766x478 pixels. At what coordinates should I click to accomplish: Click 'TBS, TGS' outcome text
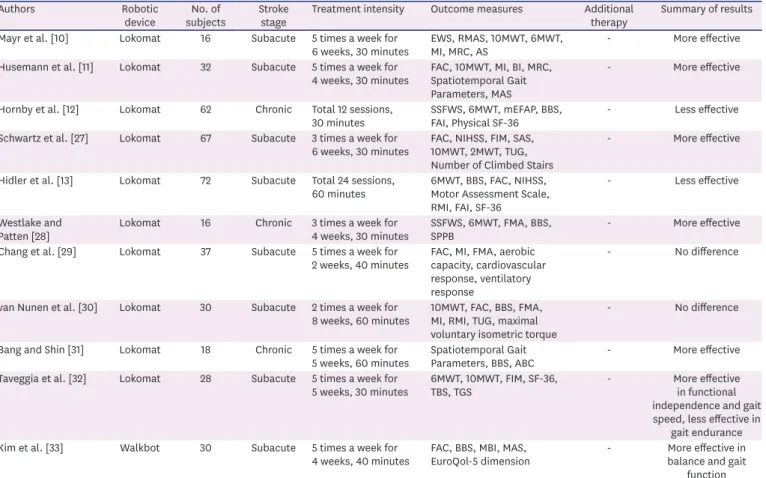451,392
